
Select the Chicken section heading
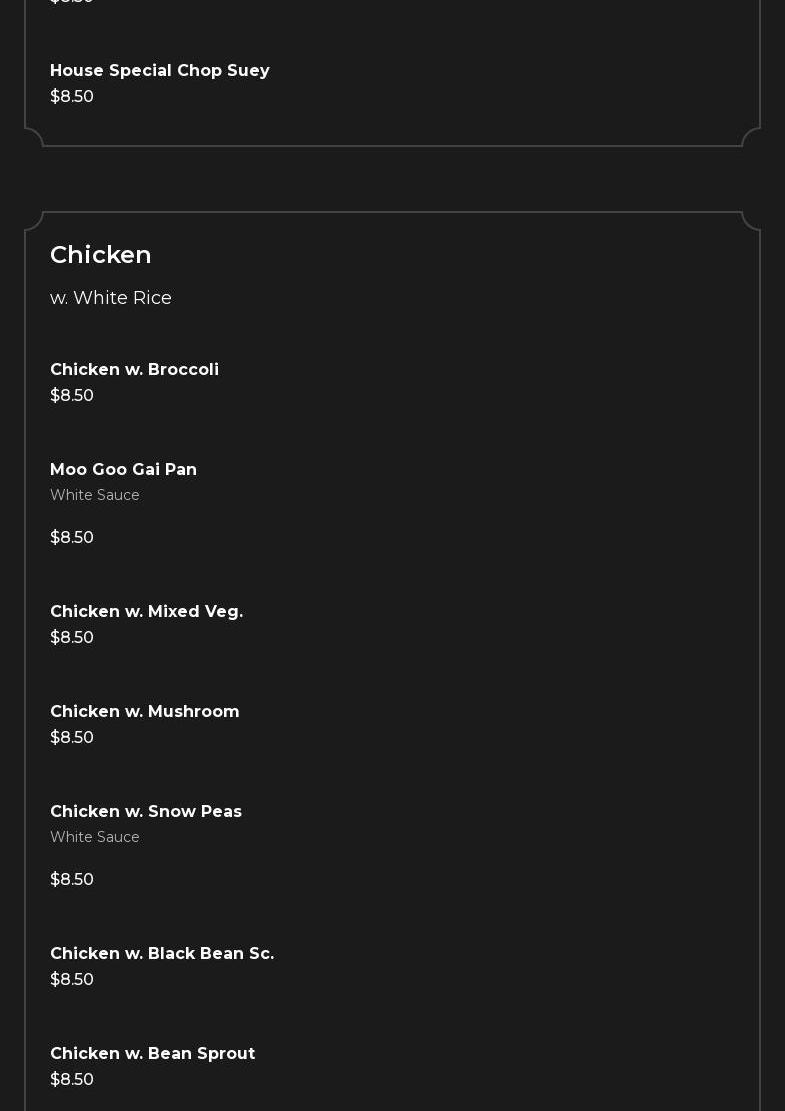point(101,255)
